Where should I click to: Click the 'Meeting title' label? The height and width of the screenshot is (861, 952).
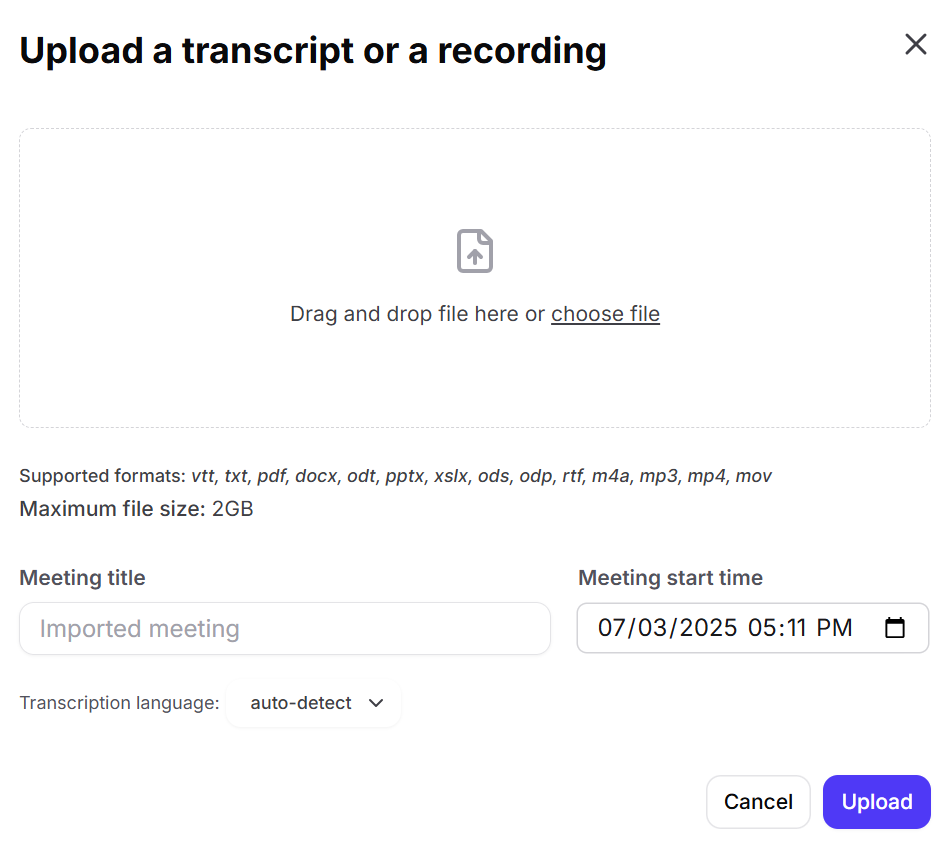(82, 578)
